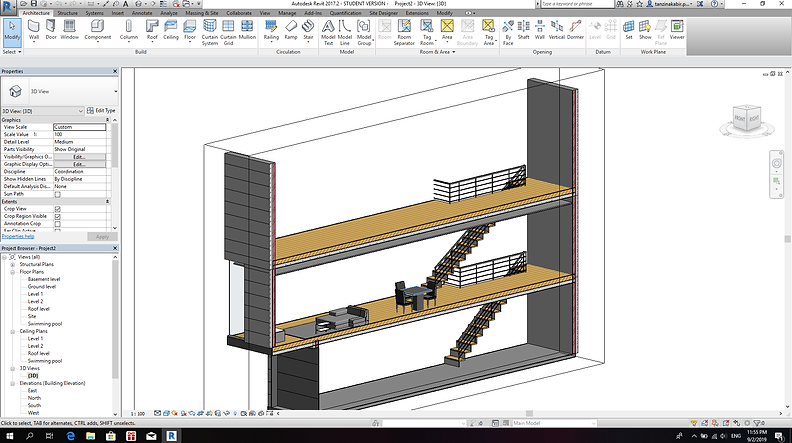792x443 pixels.
Task: Open the Select panel dropdown
Action: tap(12, 52)
